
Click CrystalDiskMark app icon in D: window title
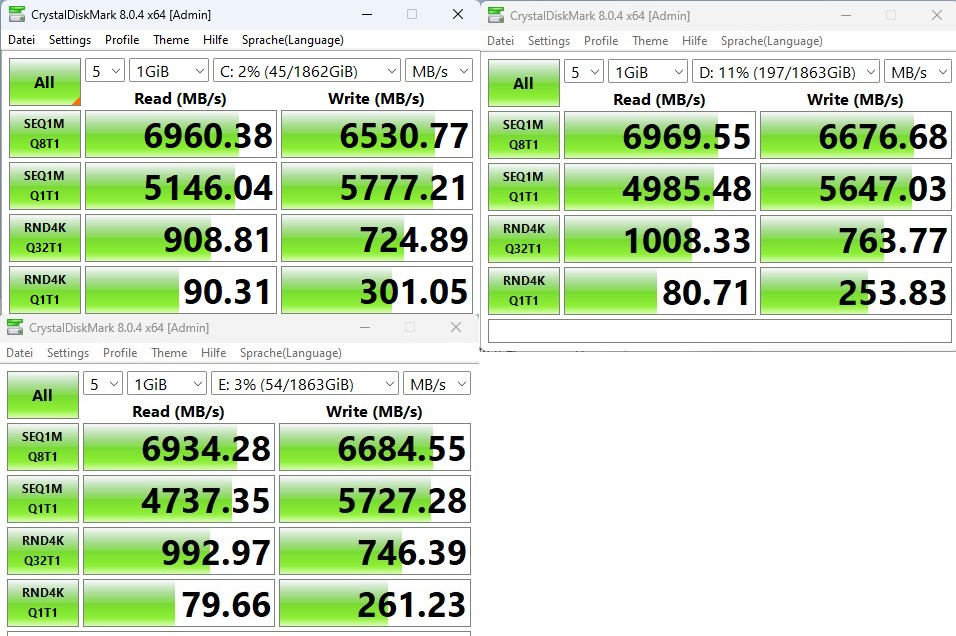[x=496, y=15]
